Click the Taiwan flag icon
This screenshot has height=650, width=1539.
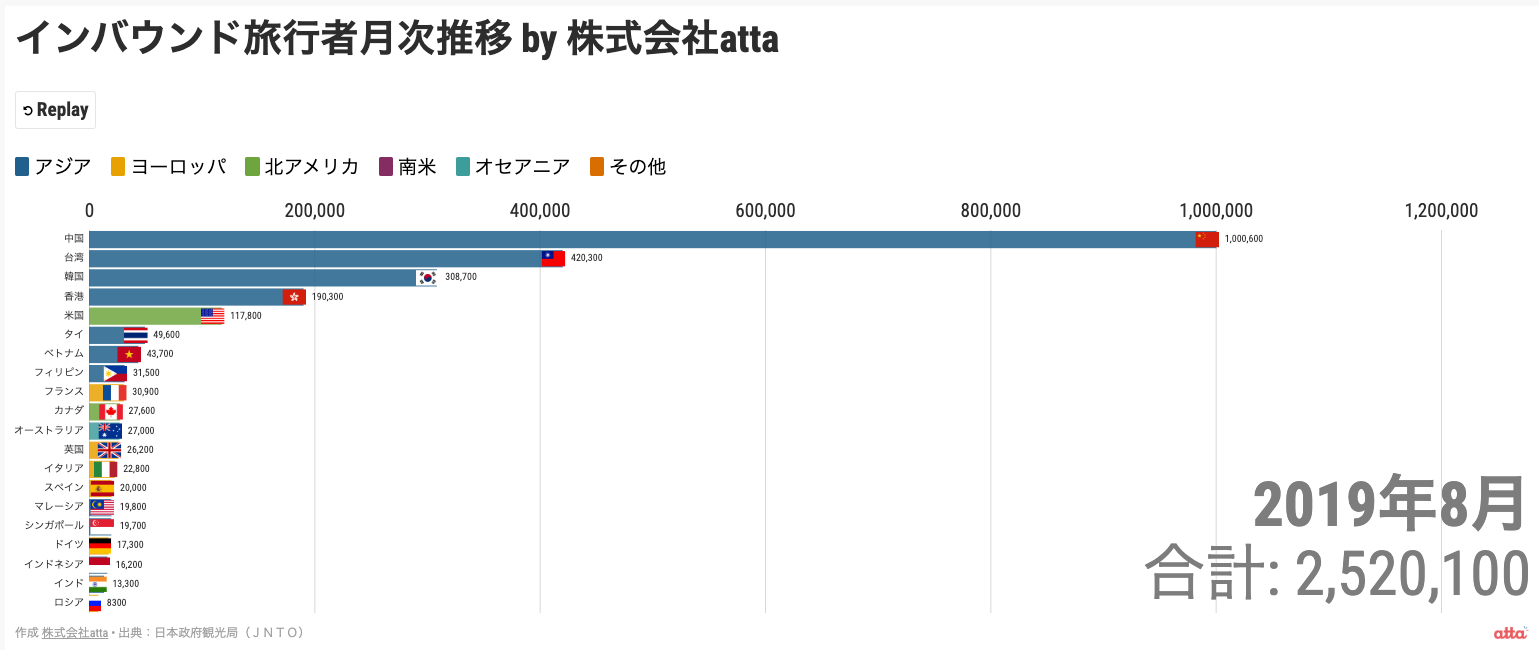tap(553, 258)
